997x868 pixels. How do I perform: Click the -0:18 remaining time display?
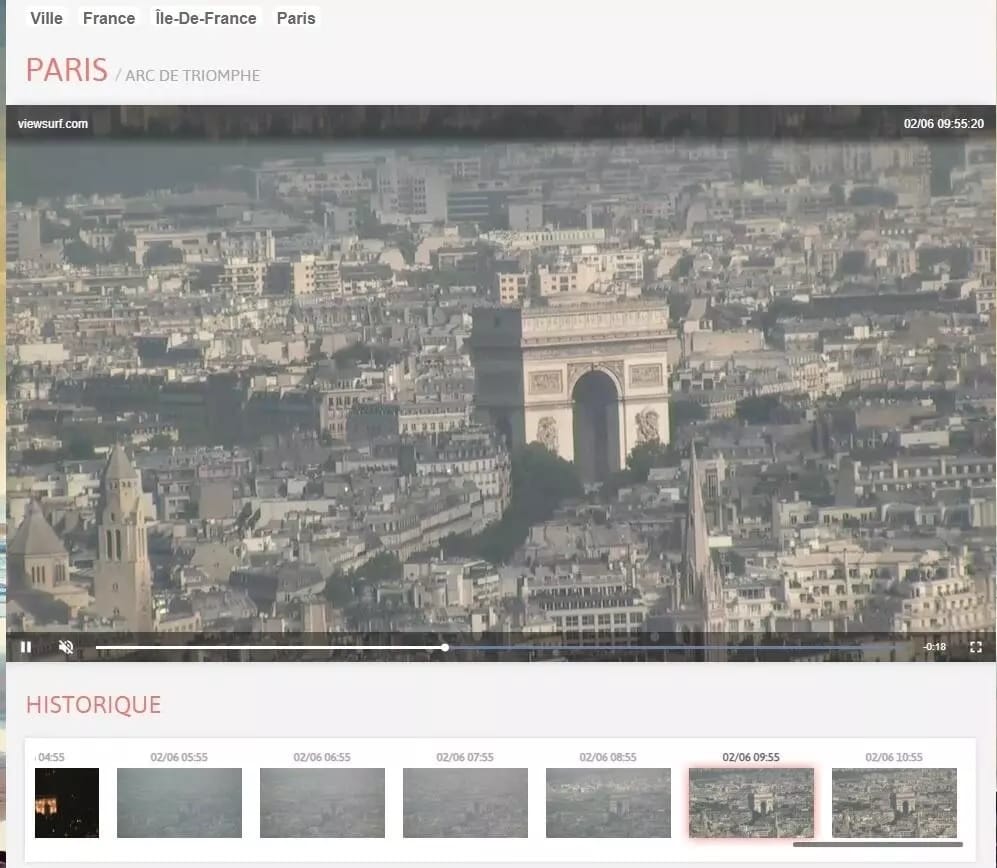pyautogui.click(x=935, y=647)
